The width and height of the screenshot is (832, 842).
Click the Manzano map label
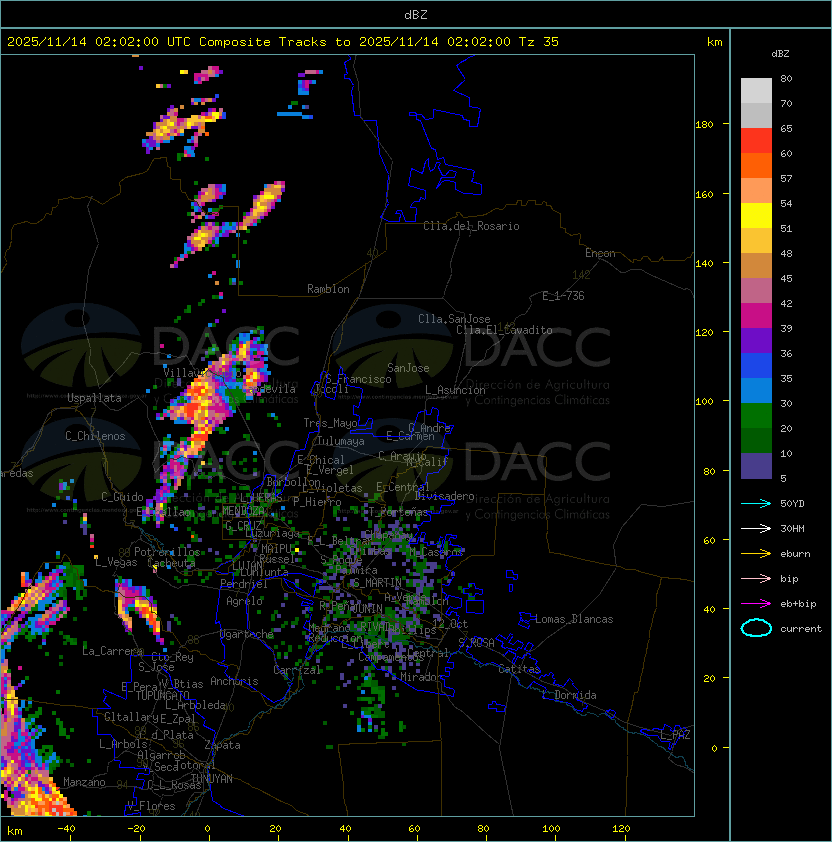pyautogui.click(x=84, y=782)
